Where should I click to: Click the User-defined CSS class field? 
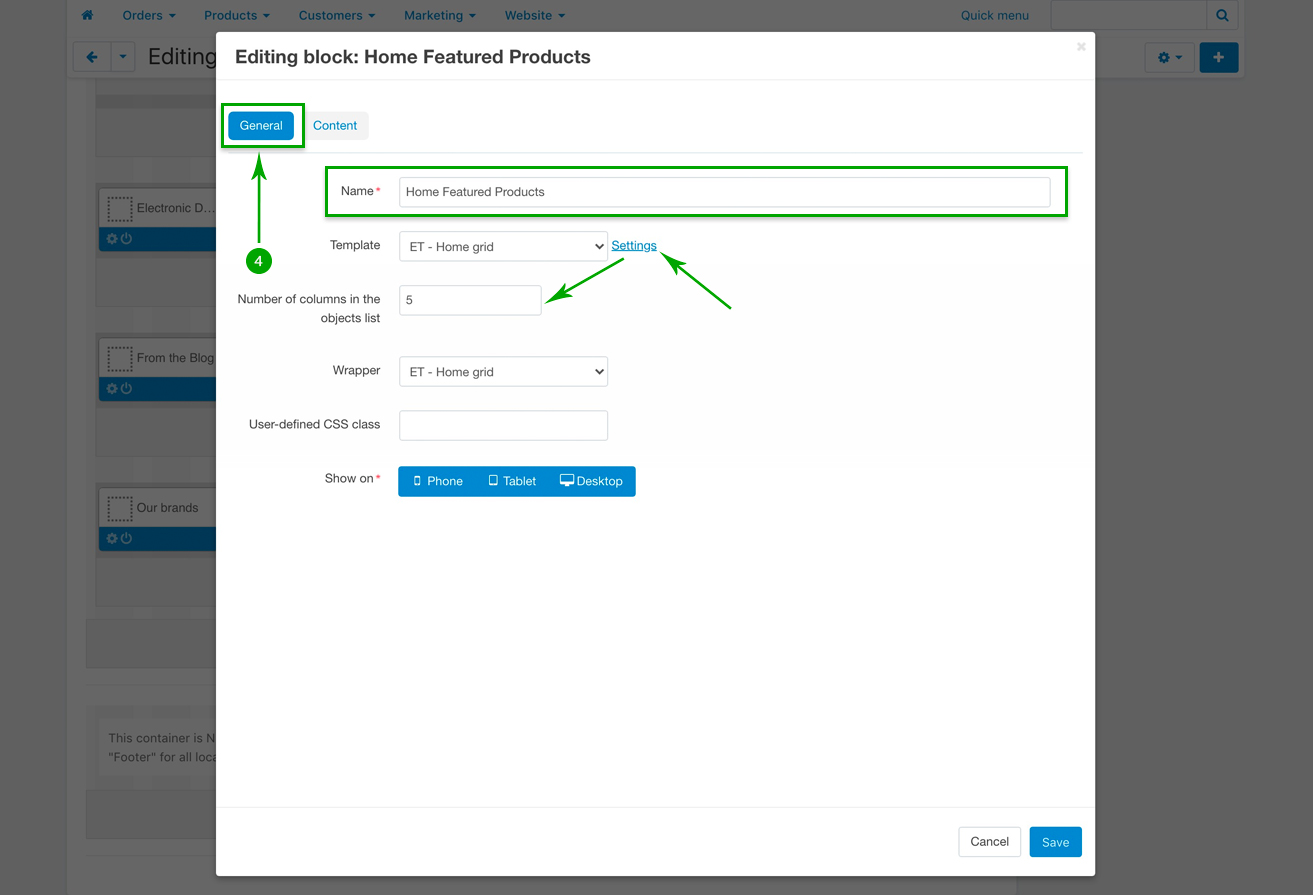point(503,425)
